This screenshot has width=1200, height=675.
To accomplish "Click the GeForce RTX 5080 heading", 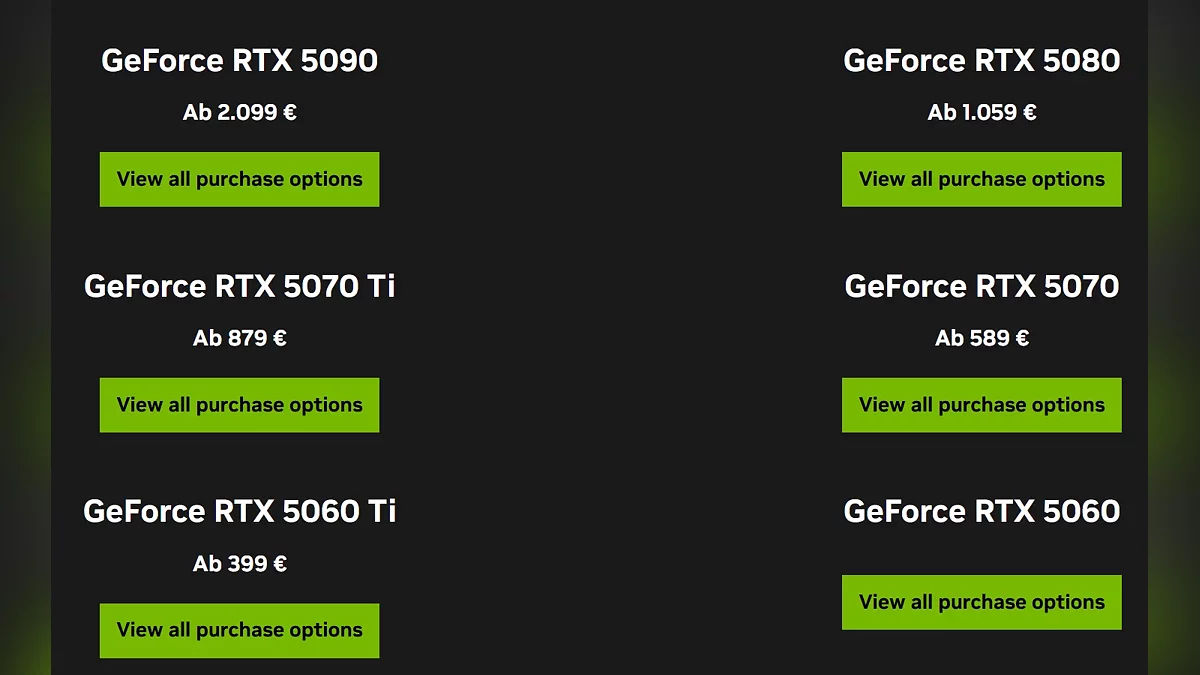I will [981, 61].
